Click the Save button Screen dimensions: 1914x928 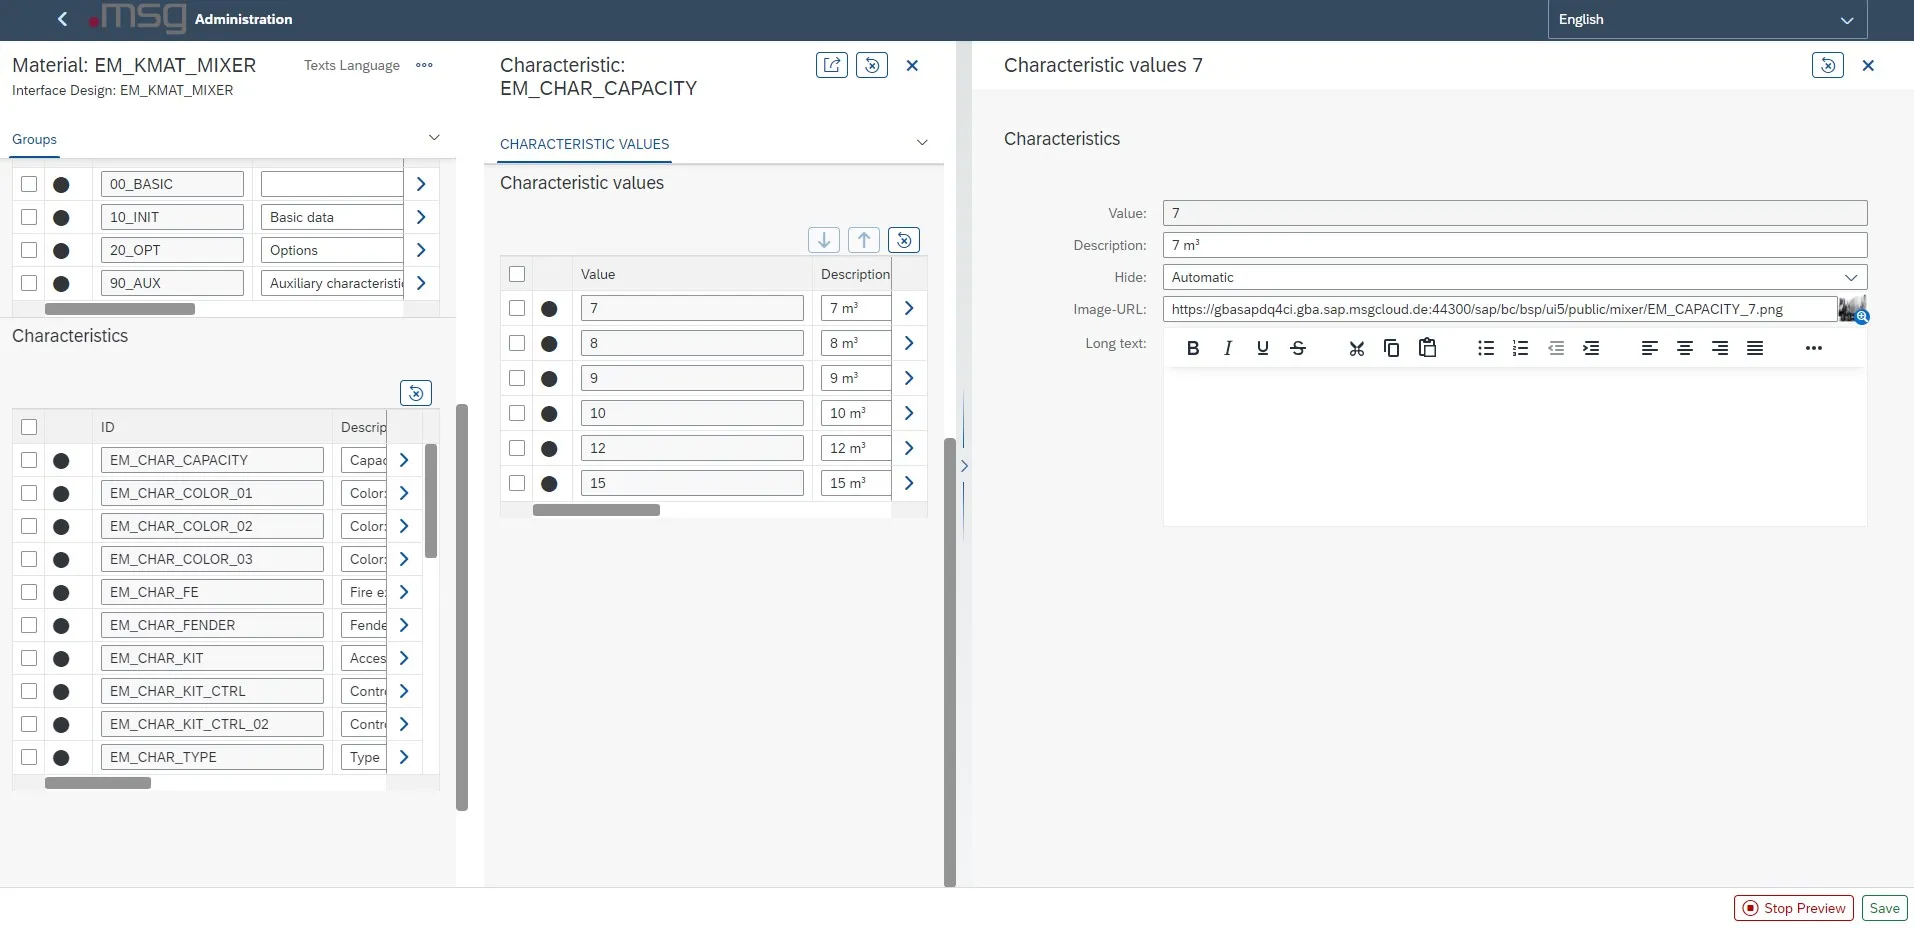click(x=1884, y=908)
